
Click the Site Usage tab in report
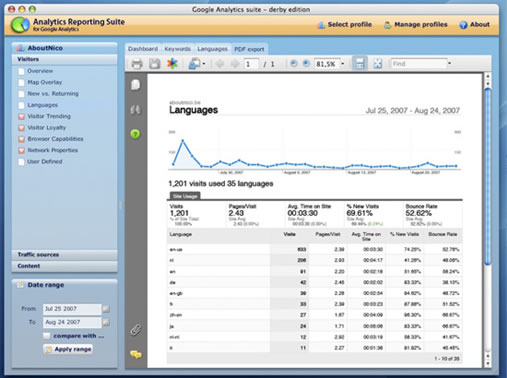coord(185,196)
